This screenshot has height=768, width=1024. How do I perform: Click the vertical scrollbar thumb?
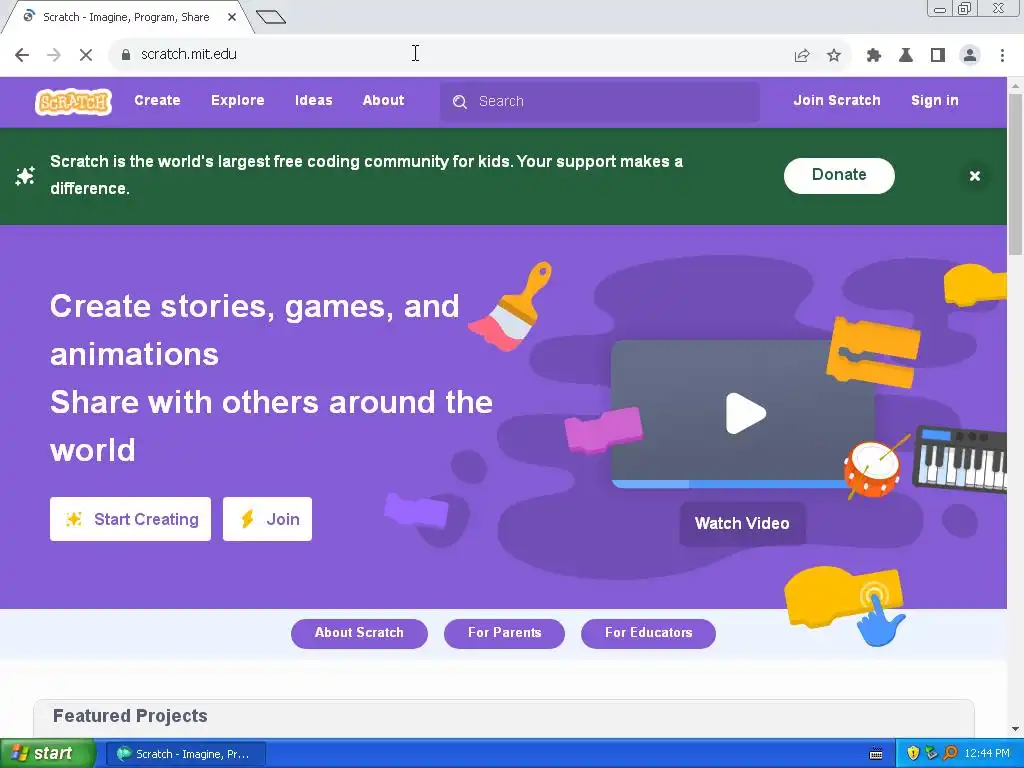1015,174
